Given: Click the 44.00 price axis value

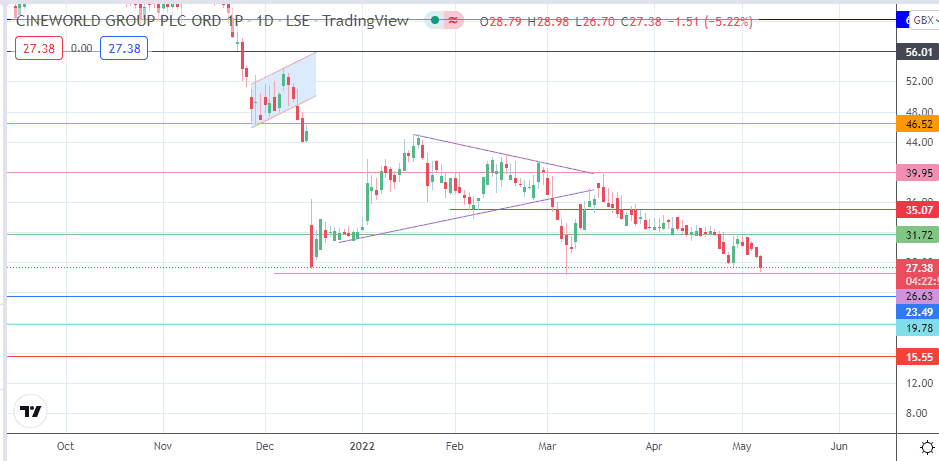Looking at the screenshot, I should pyautogui.click(x=919, y=142).
